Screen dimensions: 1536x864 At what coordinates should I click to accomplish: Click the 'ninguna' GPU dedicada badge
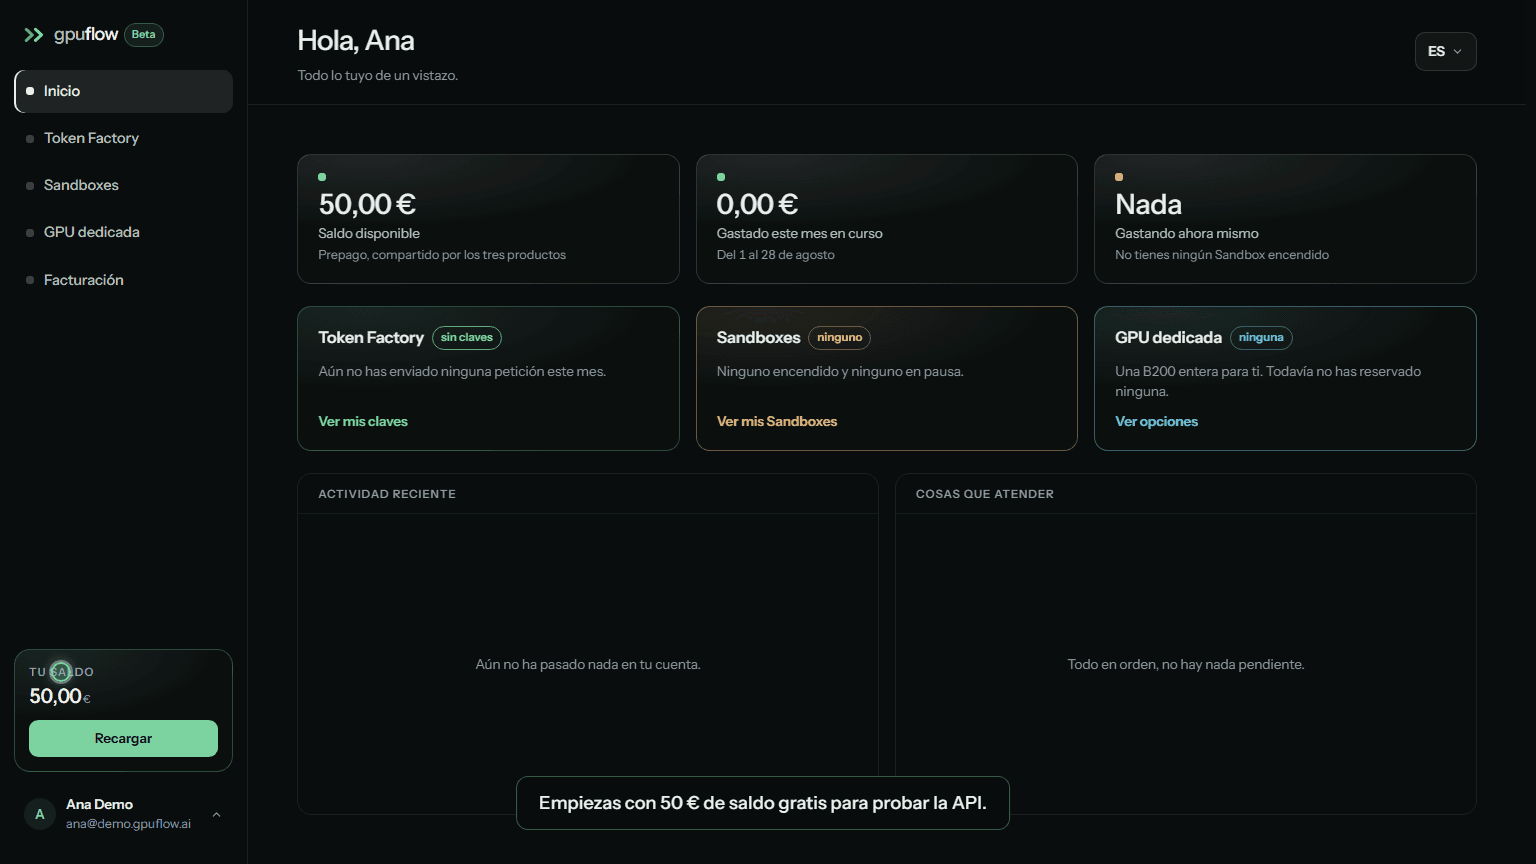(x=1261, y=337)
